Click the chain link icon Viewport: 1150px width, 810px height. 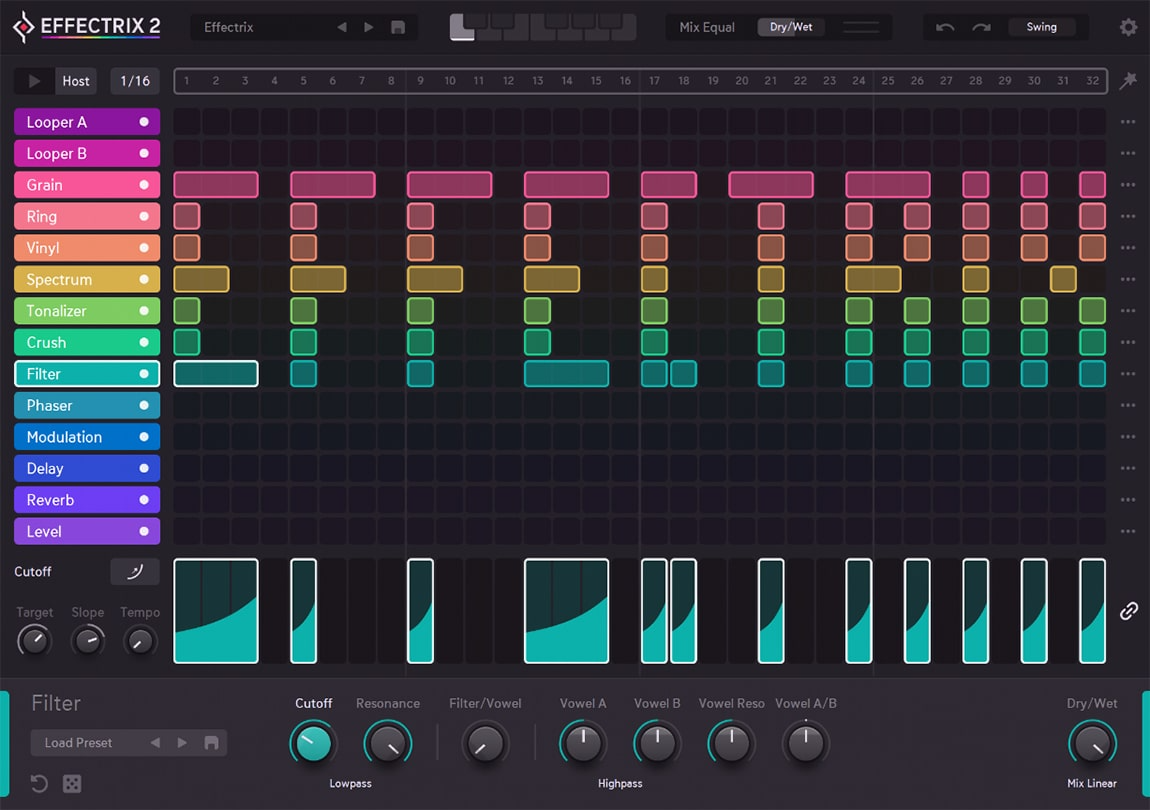click(x=1128, y=610)
